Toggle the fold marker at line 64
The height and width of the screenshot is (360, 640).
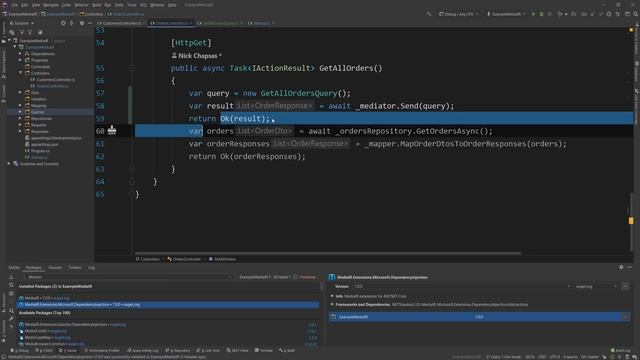(x=132, y=182)
